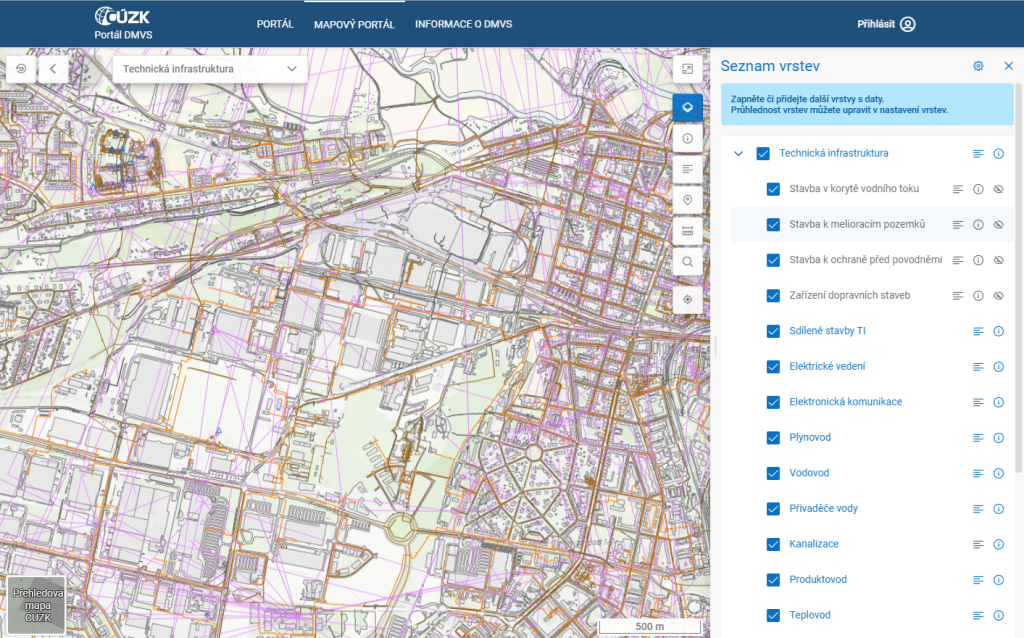Click the Stavba k ochraně před povodněmi label
This screenshot has height=638, width=1024.
(865, 259)
